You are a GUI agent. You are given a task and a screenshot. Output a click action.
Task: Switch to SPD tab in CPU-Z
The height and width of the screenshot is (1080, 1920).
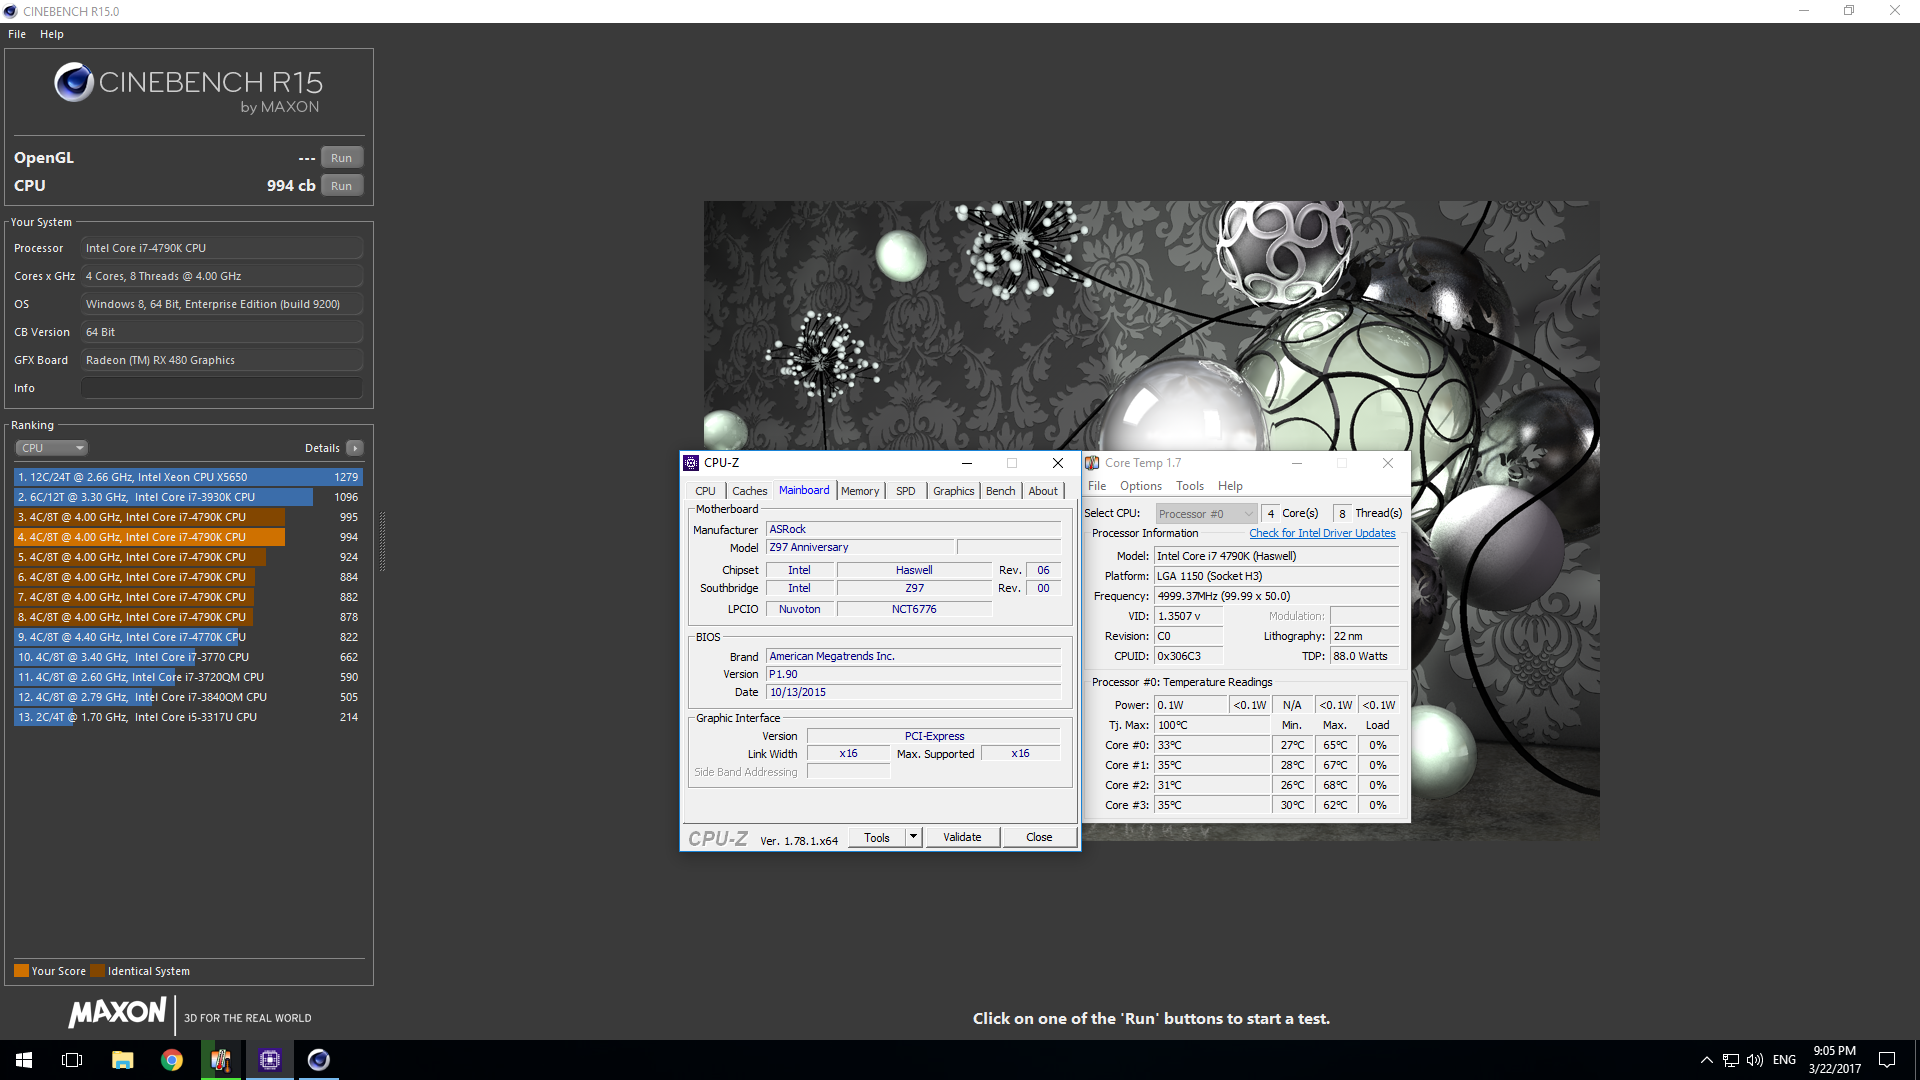[x=905, y=491]
